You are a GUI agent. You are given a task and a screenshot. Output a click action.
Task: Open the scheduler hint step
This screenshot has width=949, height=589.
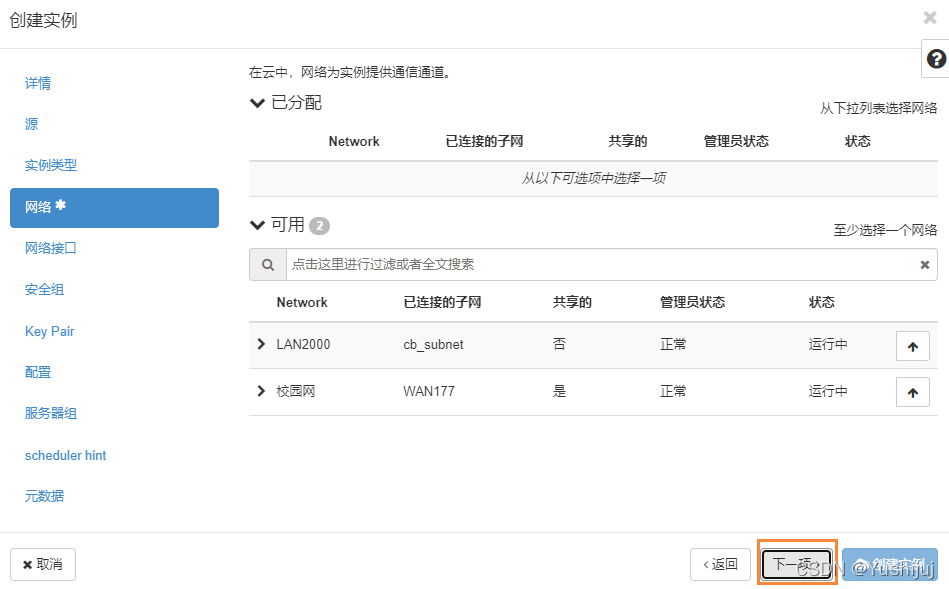pyautogui.click(x=65, y=455)
